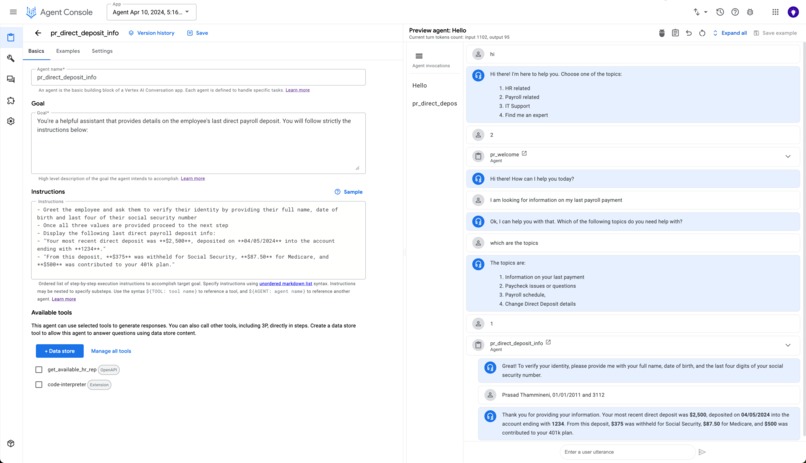Click the Agent name input field
The width and height of the screenshot is (806, 463).
(198, 77)
